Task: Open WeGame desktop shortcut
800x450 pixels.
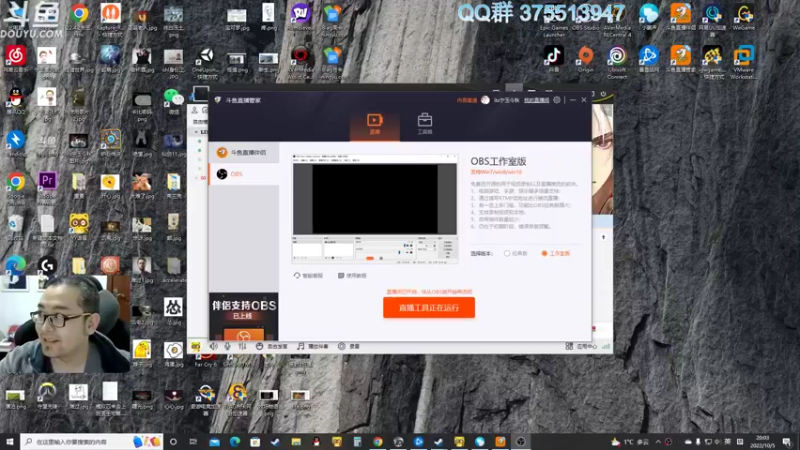Action: coord(743,17)
